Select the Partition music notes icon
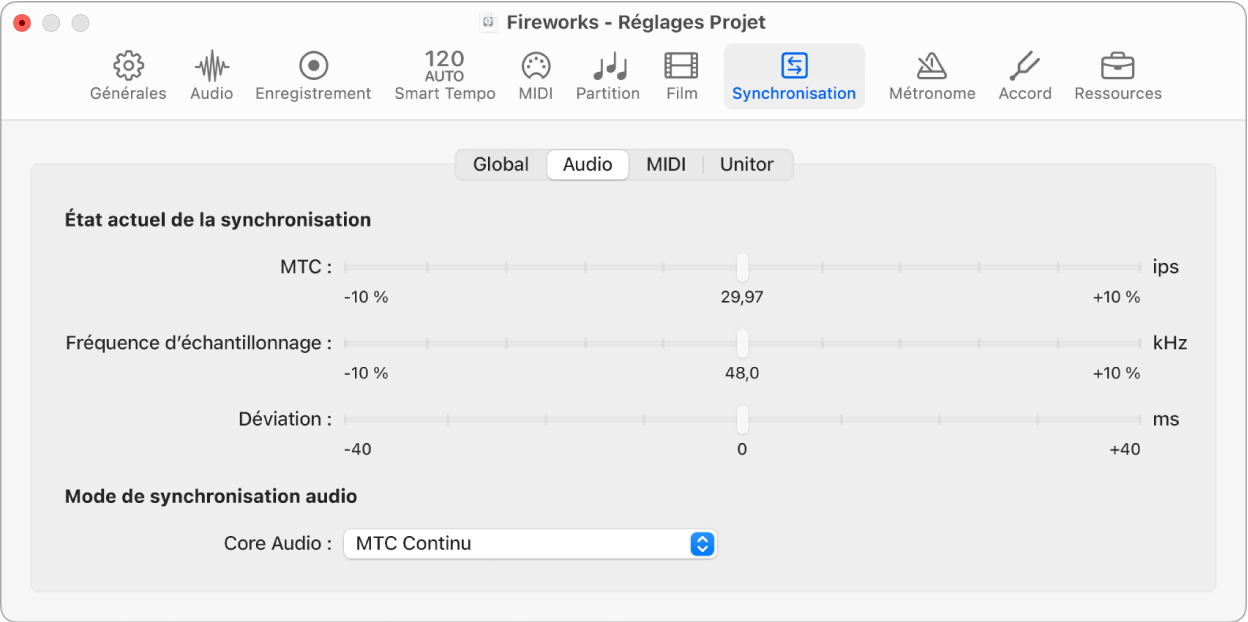Screen dimensions: 1248x622 click(608, 67)
